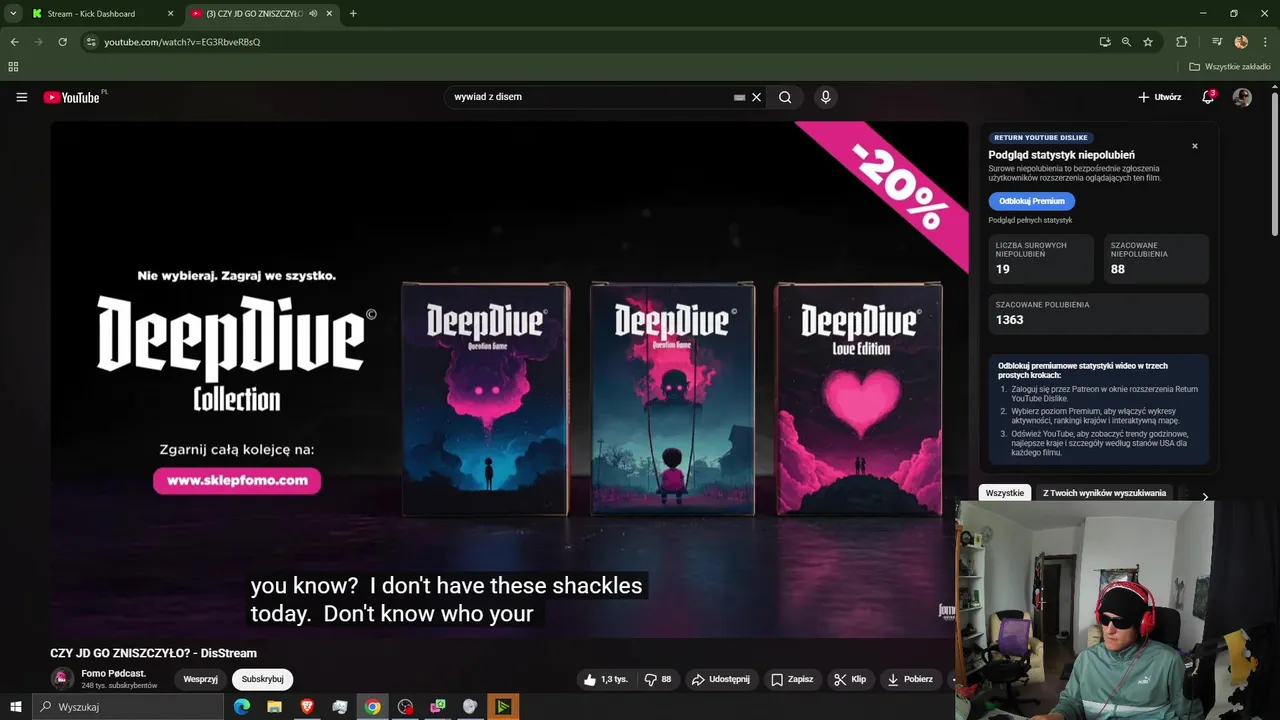Image resolution: width=1280 pixels, height=720 pixels.
Task: Click the Szacowane polubienia 1363 card
Action: point(1098,313)
